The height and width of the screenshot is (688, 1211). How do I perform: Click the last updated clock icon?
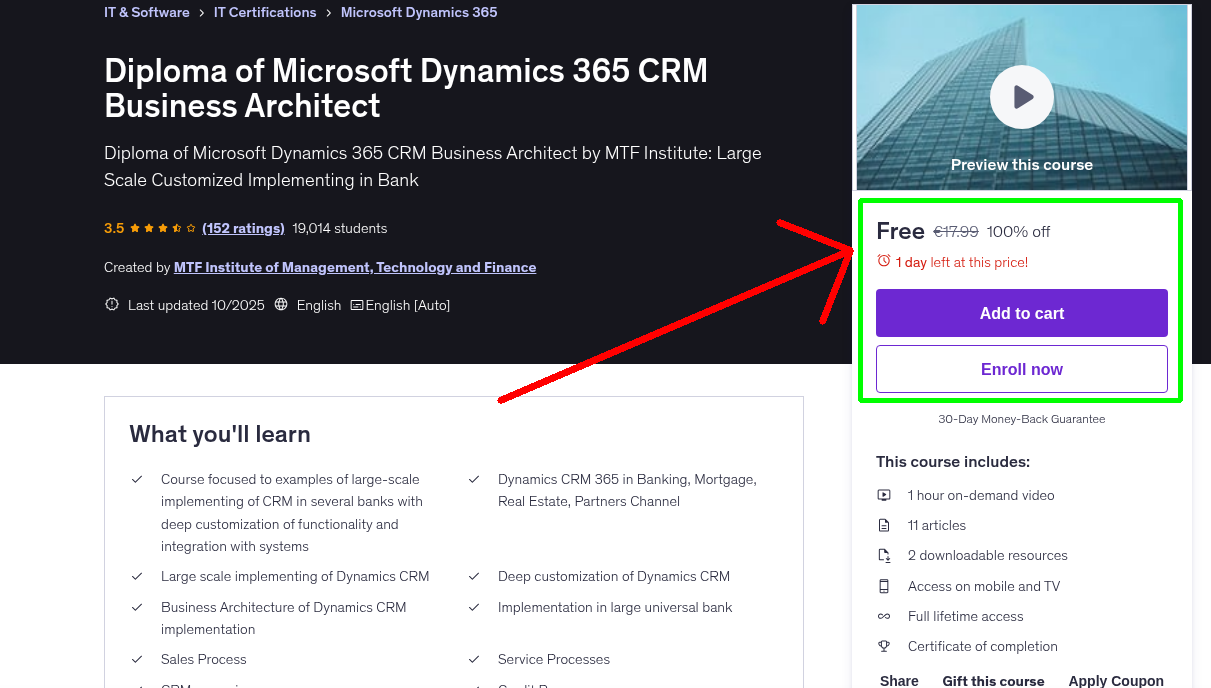click(111, 305)
